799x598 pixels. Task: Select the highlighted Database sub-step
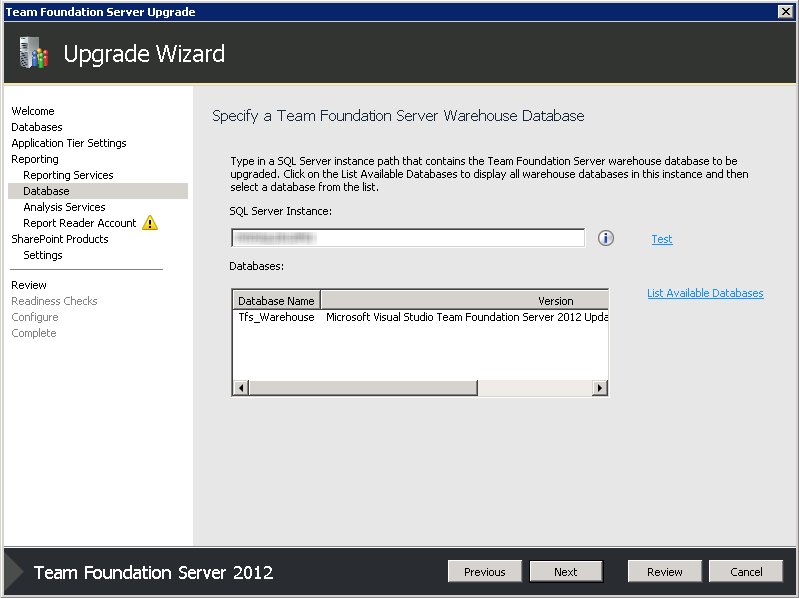[x=98, y=191]
